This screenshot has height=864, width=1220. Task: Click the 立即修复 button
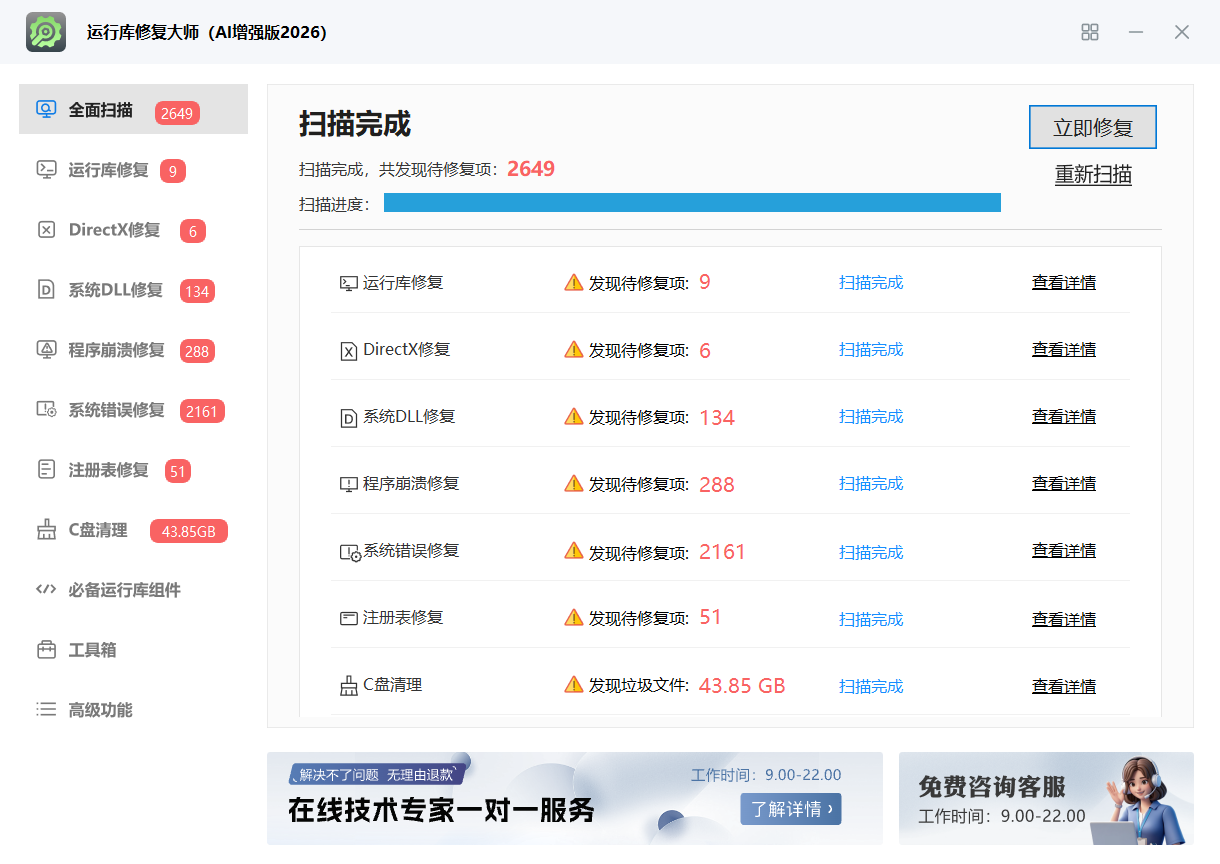1093,127
